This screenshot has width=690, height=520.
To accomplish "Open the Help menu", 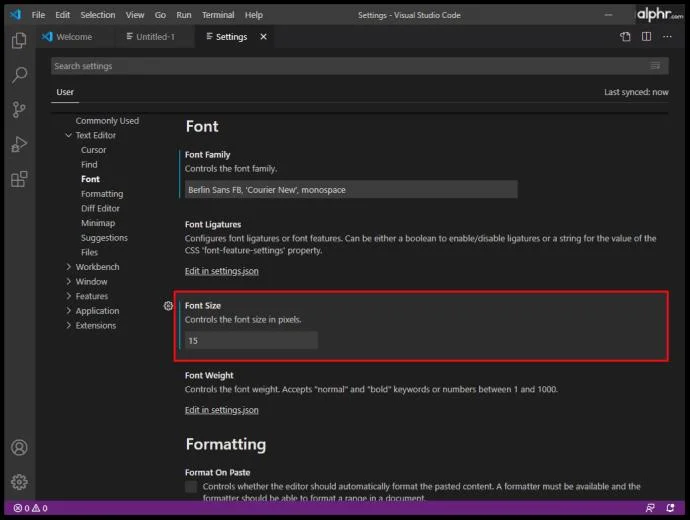I will click(x=254, y=15).
